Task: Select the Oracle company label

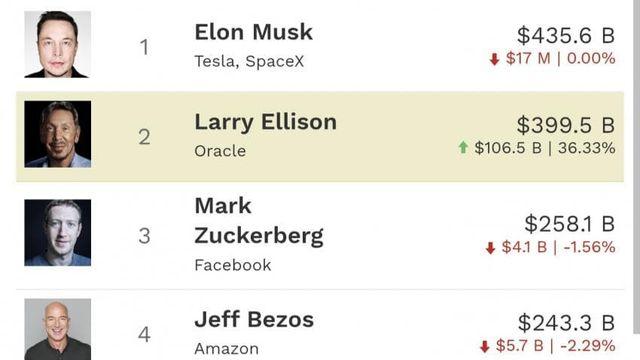Action: [220, 151]
